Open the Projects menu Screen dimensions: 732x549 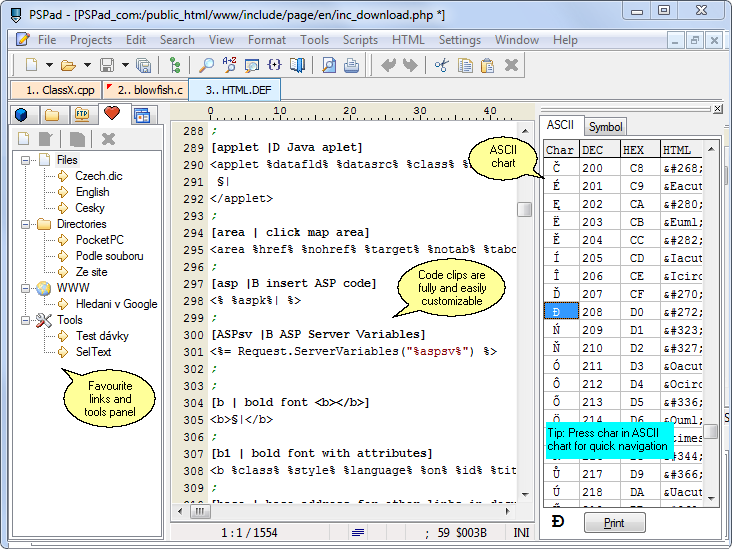pyautogui.click(x=91, y=40)
